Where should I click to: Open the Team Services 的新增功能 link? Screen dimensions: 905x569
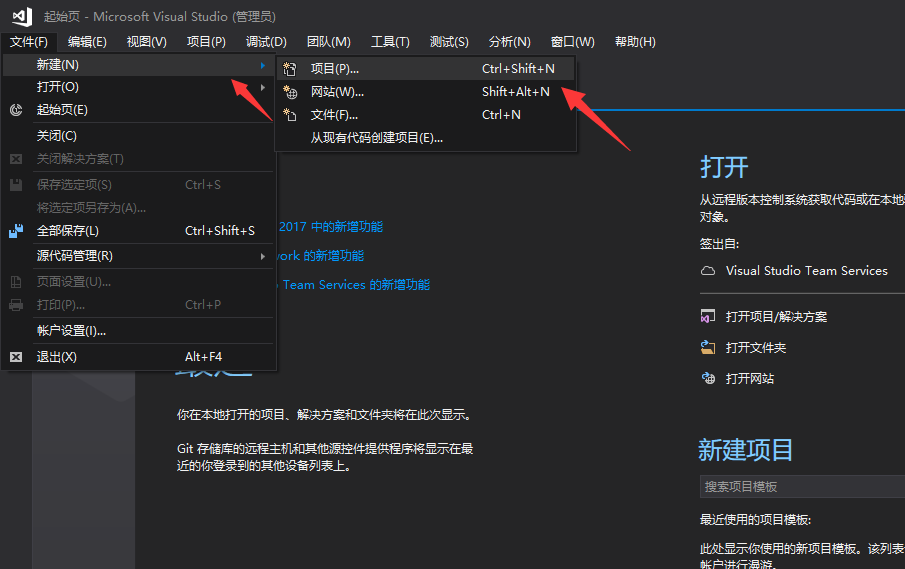[355, 285]
